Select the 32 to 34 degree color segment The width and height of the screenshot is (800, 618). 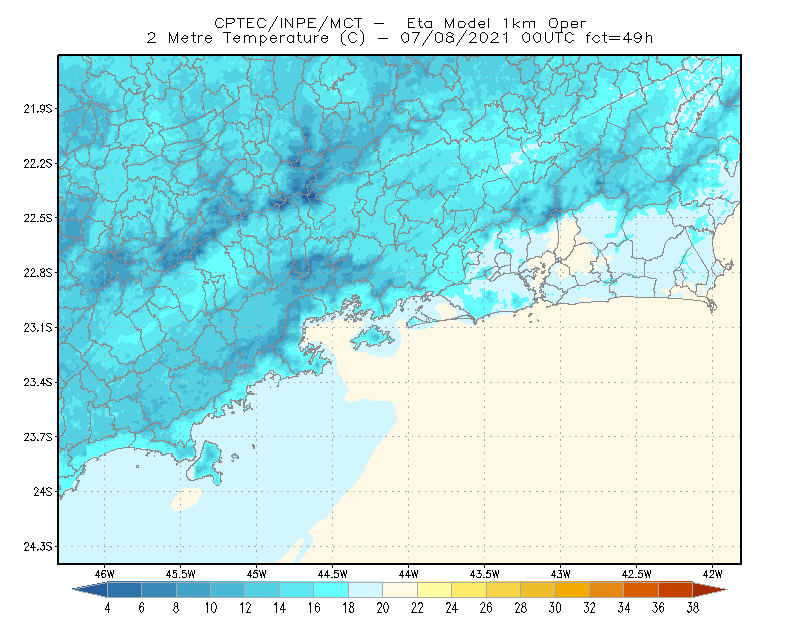[607, 590]
